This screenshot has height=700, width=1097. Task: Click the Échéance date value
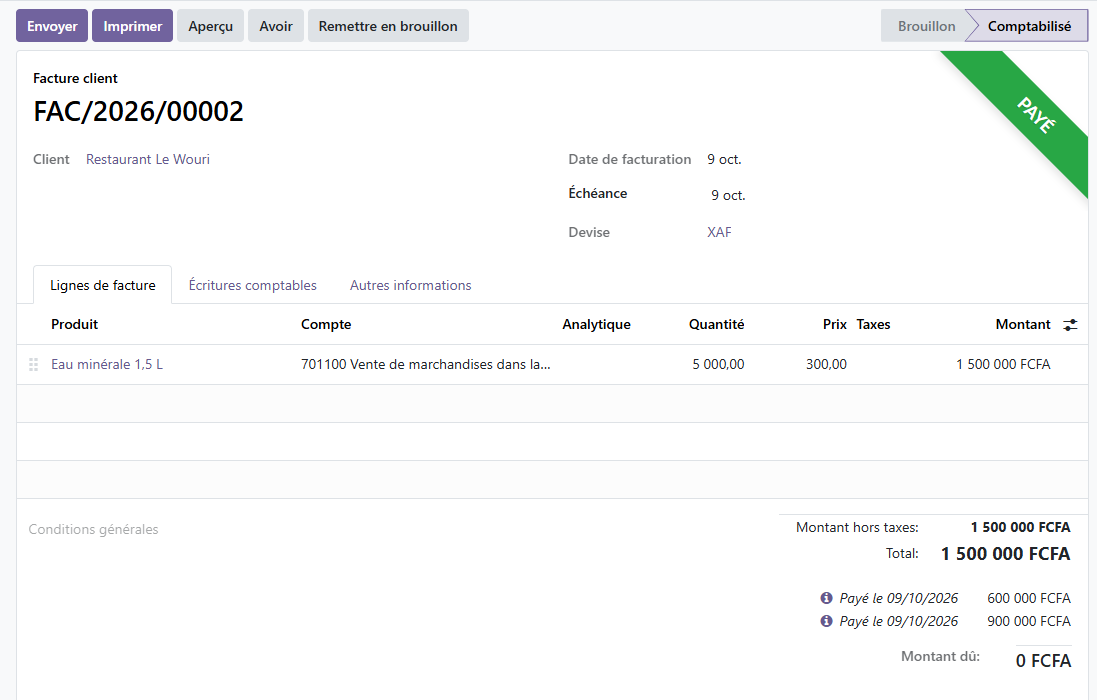(728, 195)
